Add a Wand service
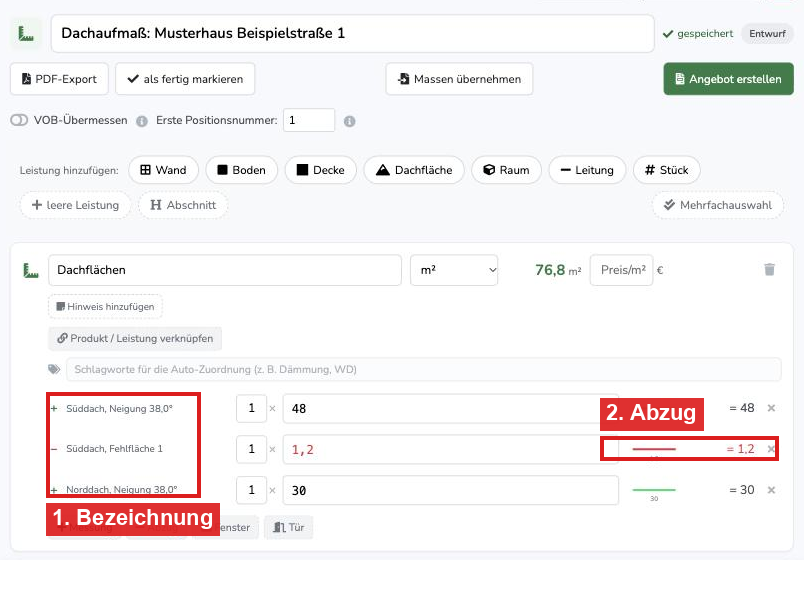The image size is (804, 600). pyautogui.click(x=164, y=170)
